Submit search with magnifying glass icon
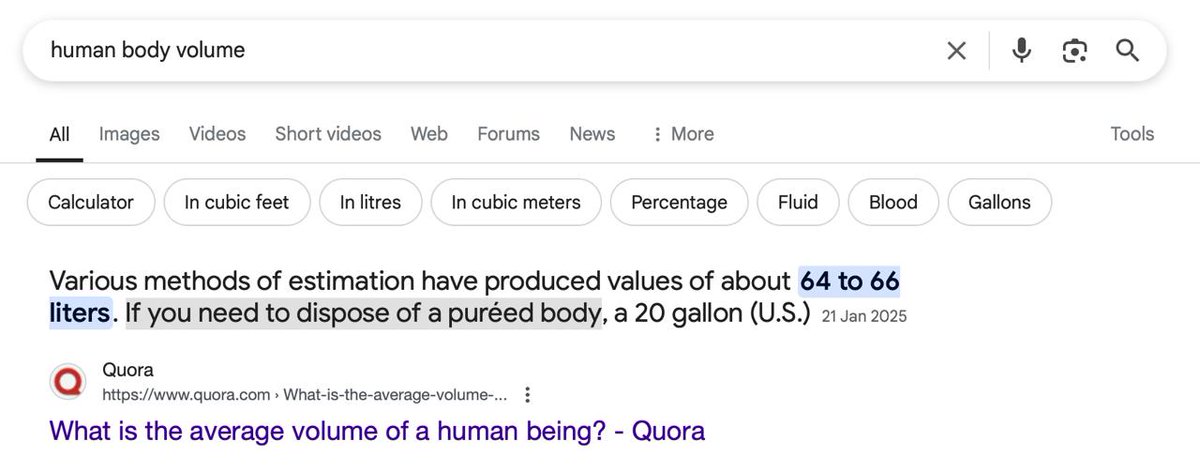1200x472 pixels. (x=1128, y=50)
